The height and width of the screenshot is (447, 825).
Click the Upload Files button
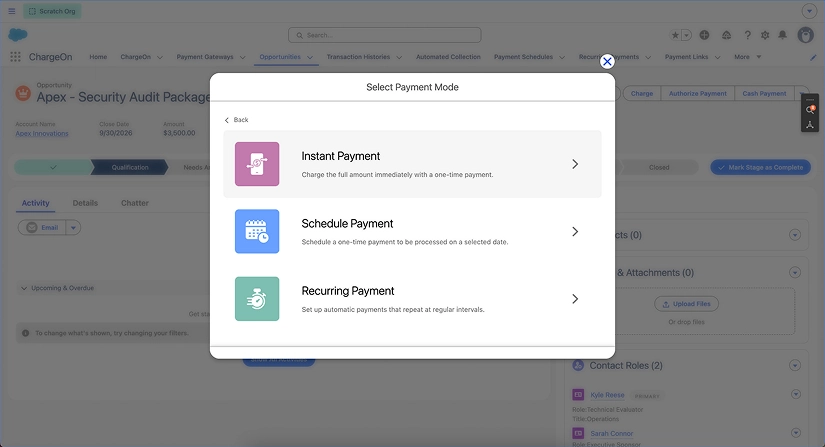click(x=686, y=304)
